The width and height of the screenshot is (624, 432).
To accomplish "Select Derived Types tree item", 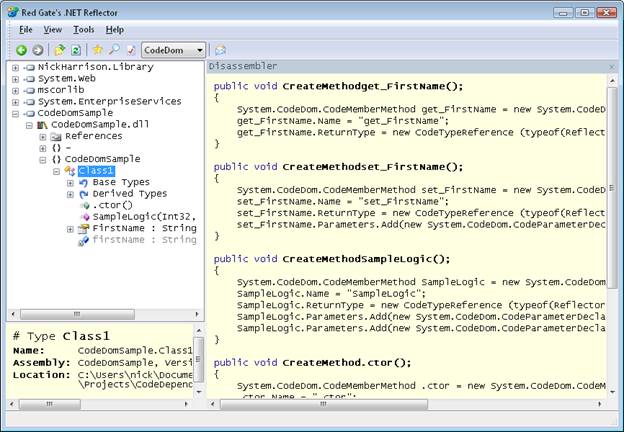I will pyautogui.click(x=130, y=194).
